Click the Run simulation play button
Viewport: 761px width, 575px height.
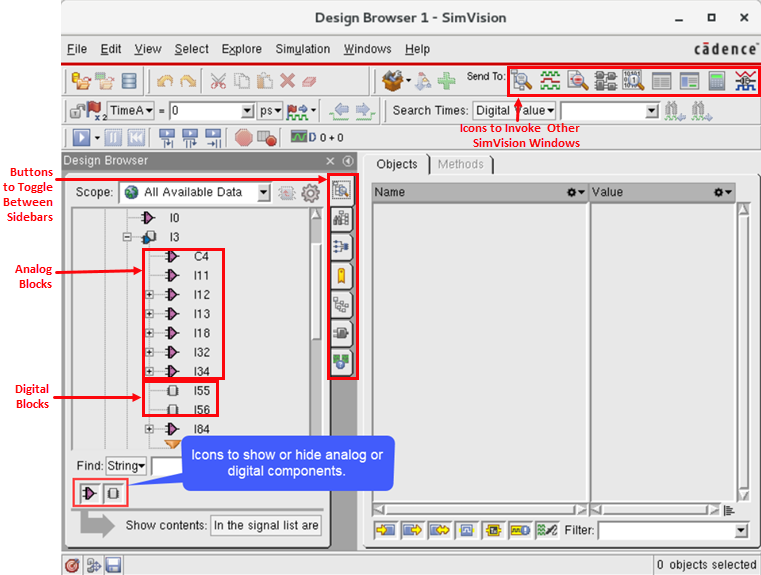tap(81, 138)
